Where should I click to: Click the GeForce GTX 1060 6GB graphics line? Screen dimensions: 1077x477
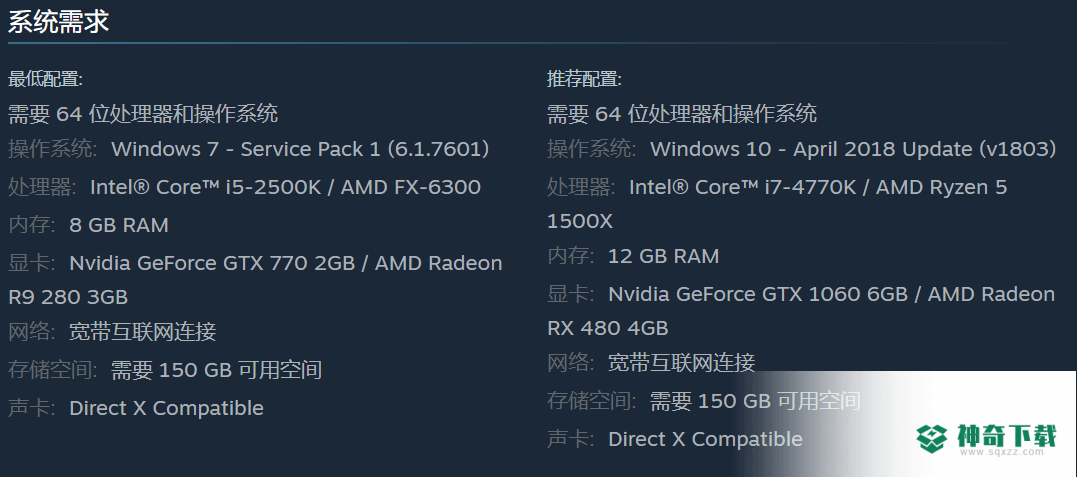click(x=832, y=295)
